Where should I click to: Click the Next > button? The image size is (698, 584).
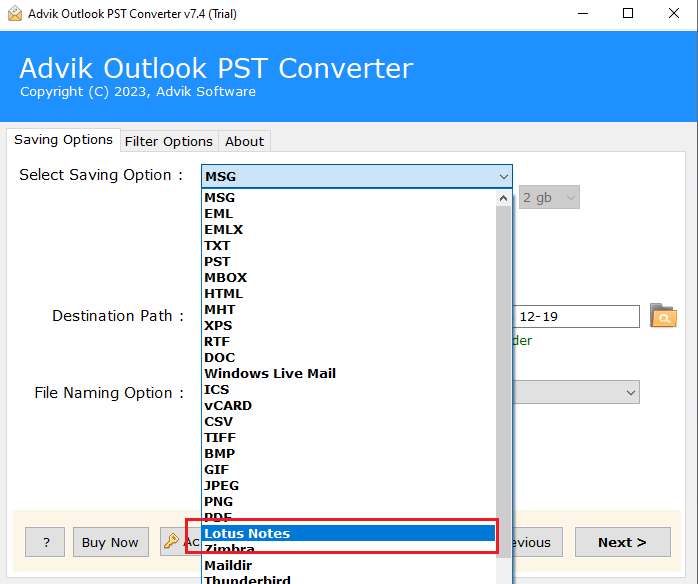click(x=622, y=542)
